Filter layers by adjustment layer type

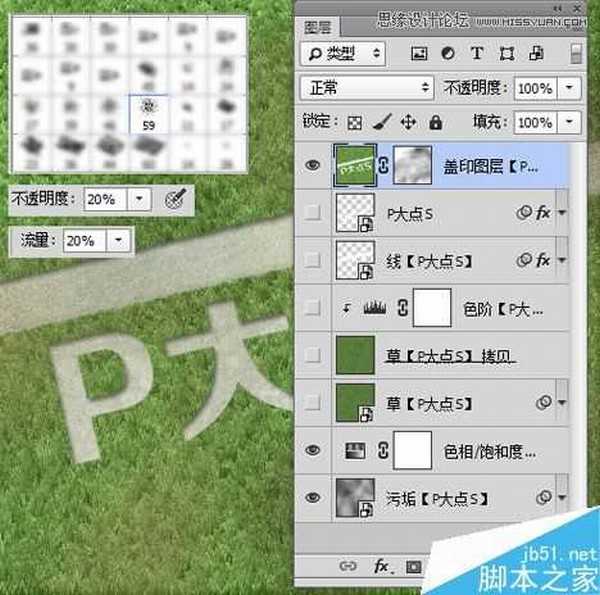pos(447,53)
